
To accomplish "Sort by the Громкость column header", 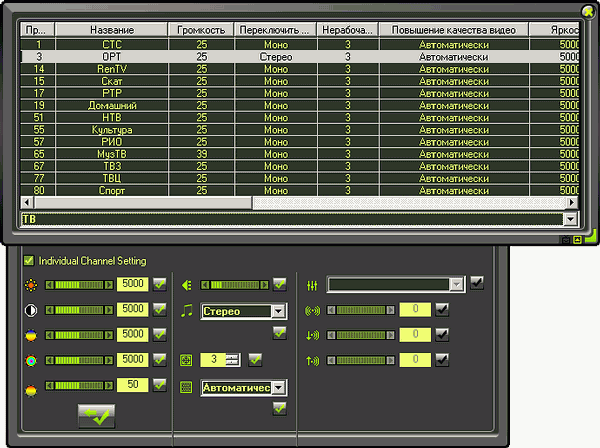I will pyautogui.click(x=201, y=30).
